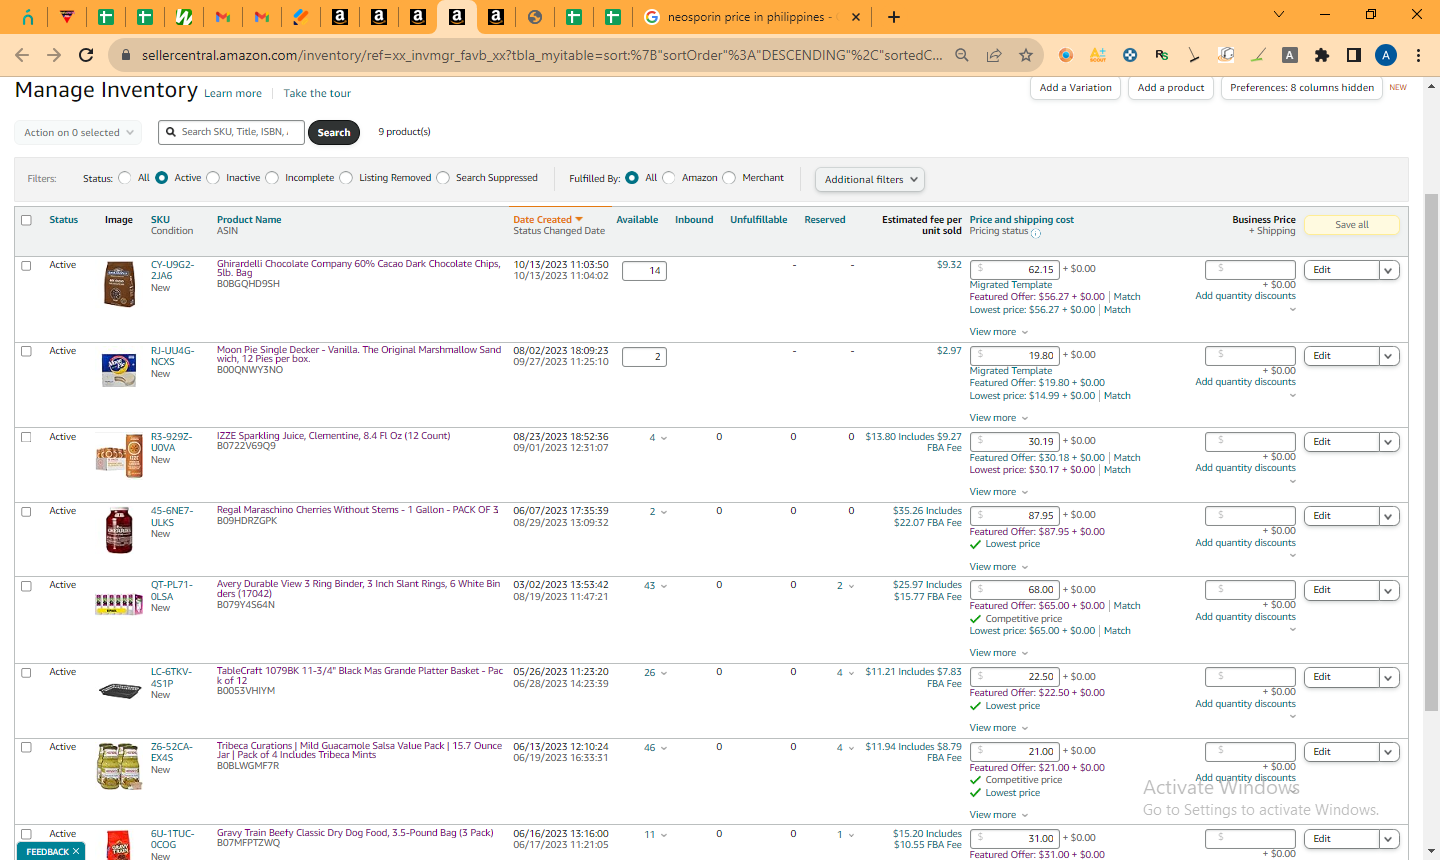Image resolution: width=1440 pixels, height=860 pixels.
Task: Expand View more in Regal Cherries row
Action: pos(999,567)
